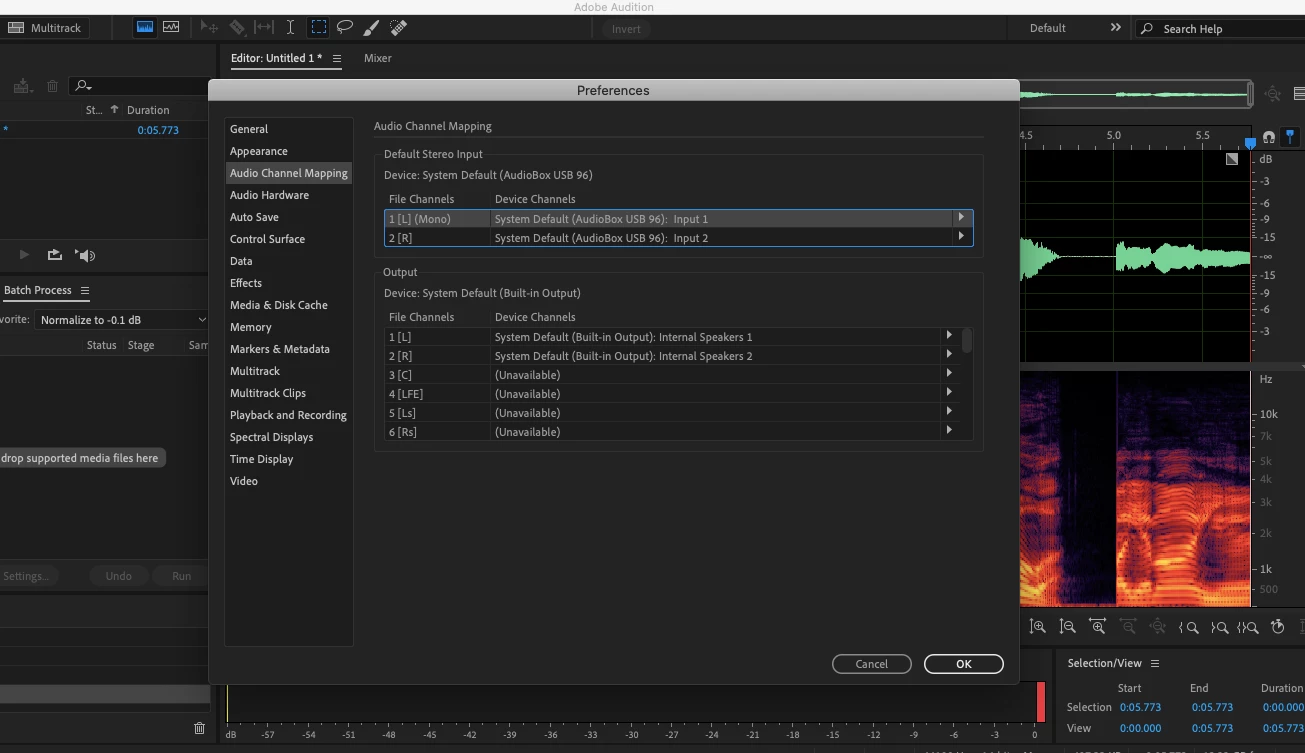Click Zoom In at Out Point icon

[x=1219, y=627]
